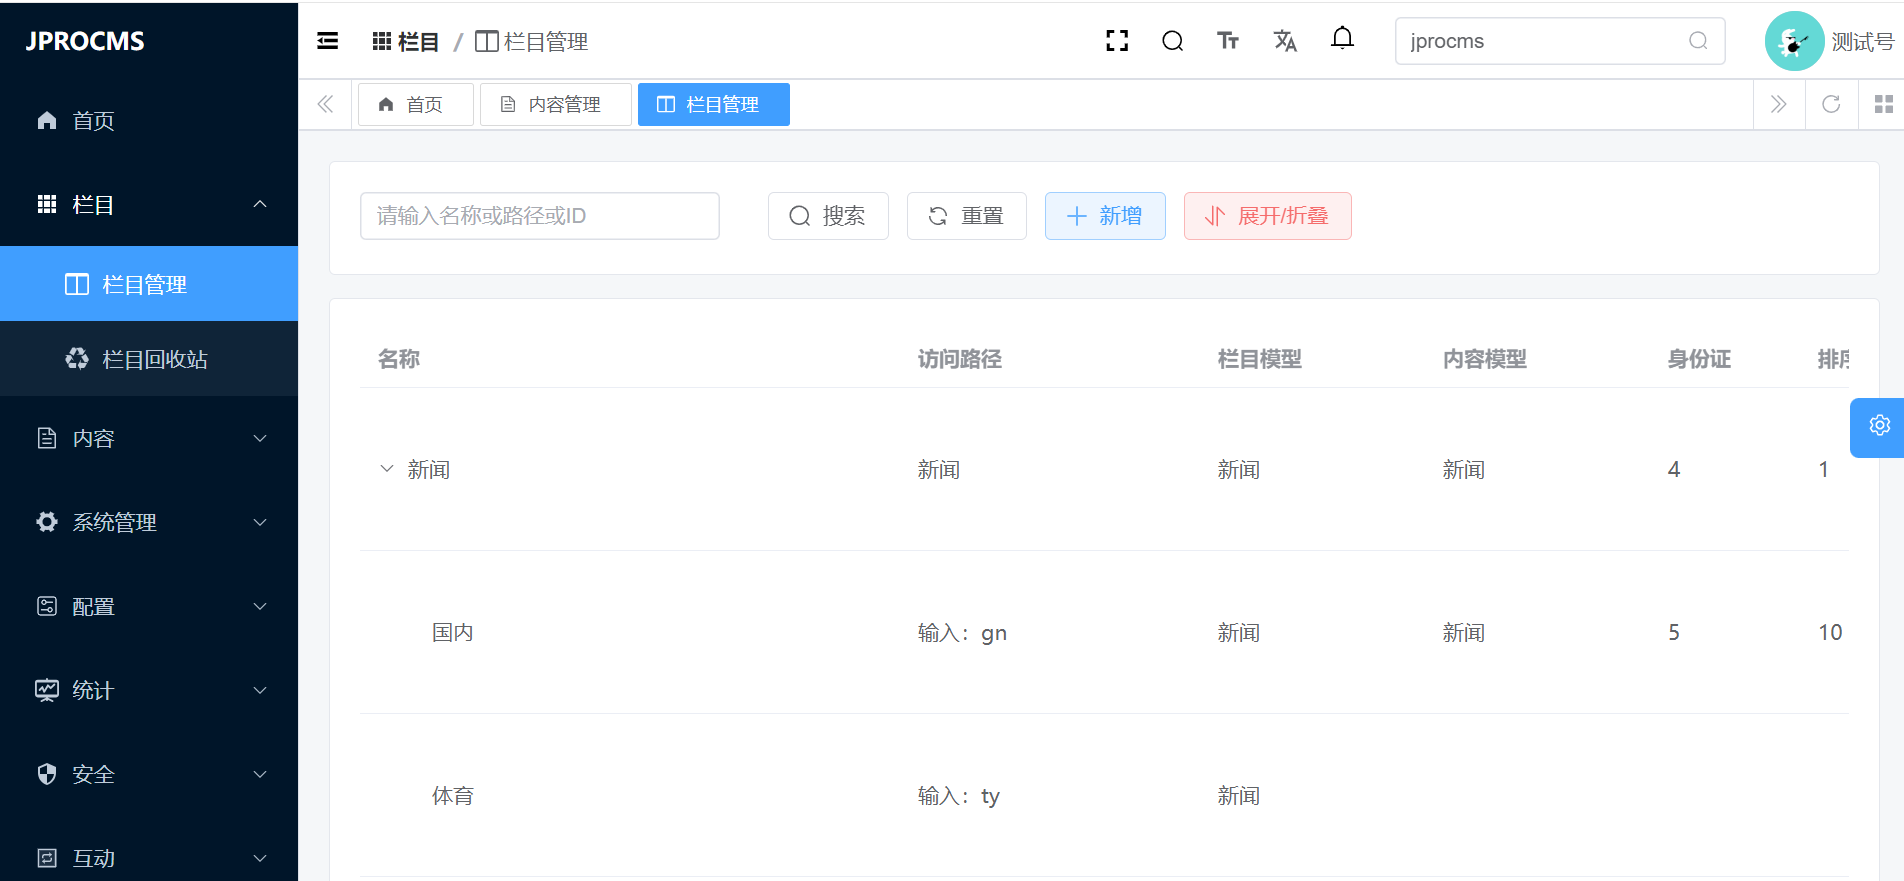
Task: Open the language translation icon
Action: 1285,41
